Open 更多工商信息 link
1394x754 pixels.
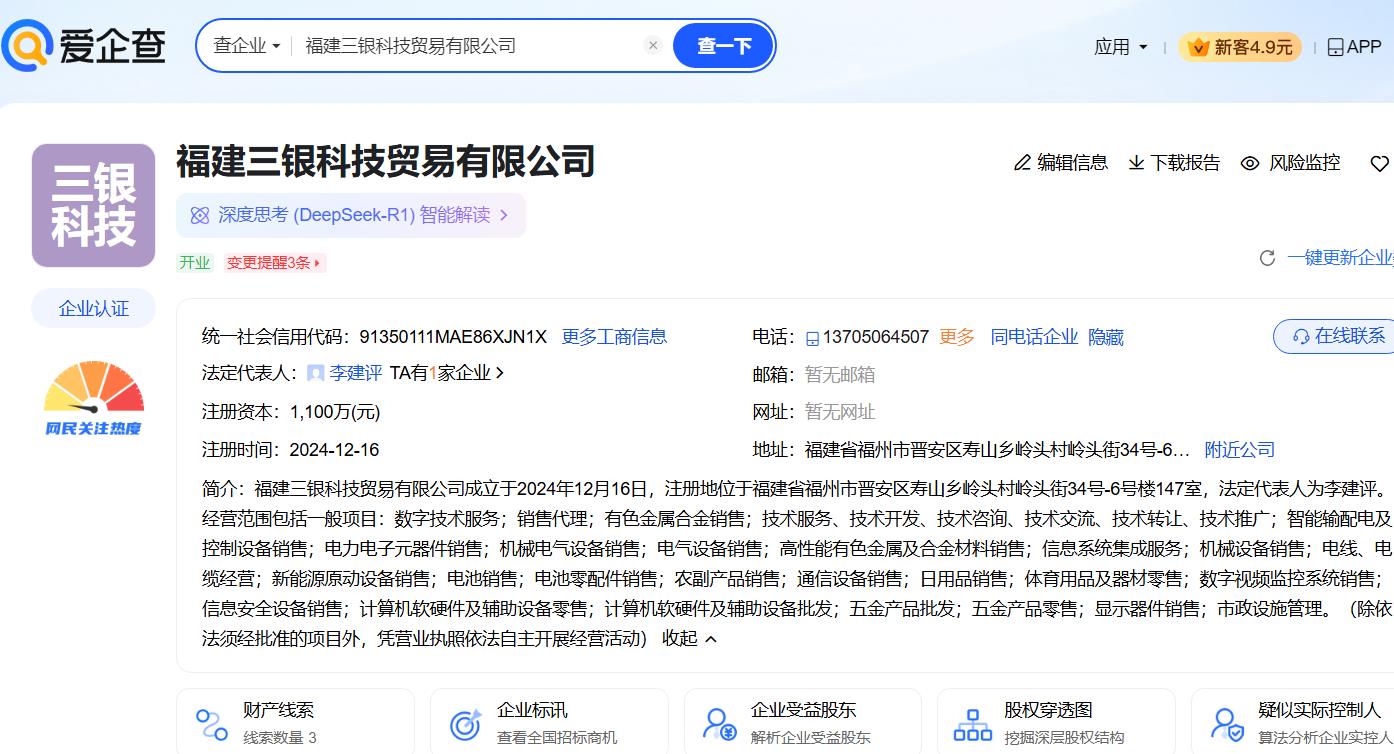pyautogui.click(x=614, y=337)
